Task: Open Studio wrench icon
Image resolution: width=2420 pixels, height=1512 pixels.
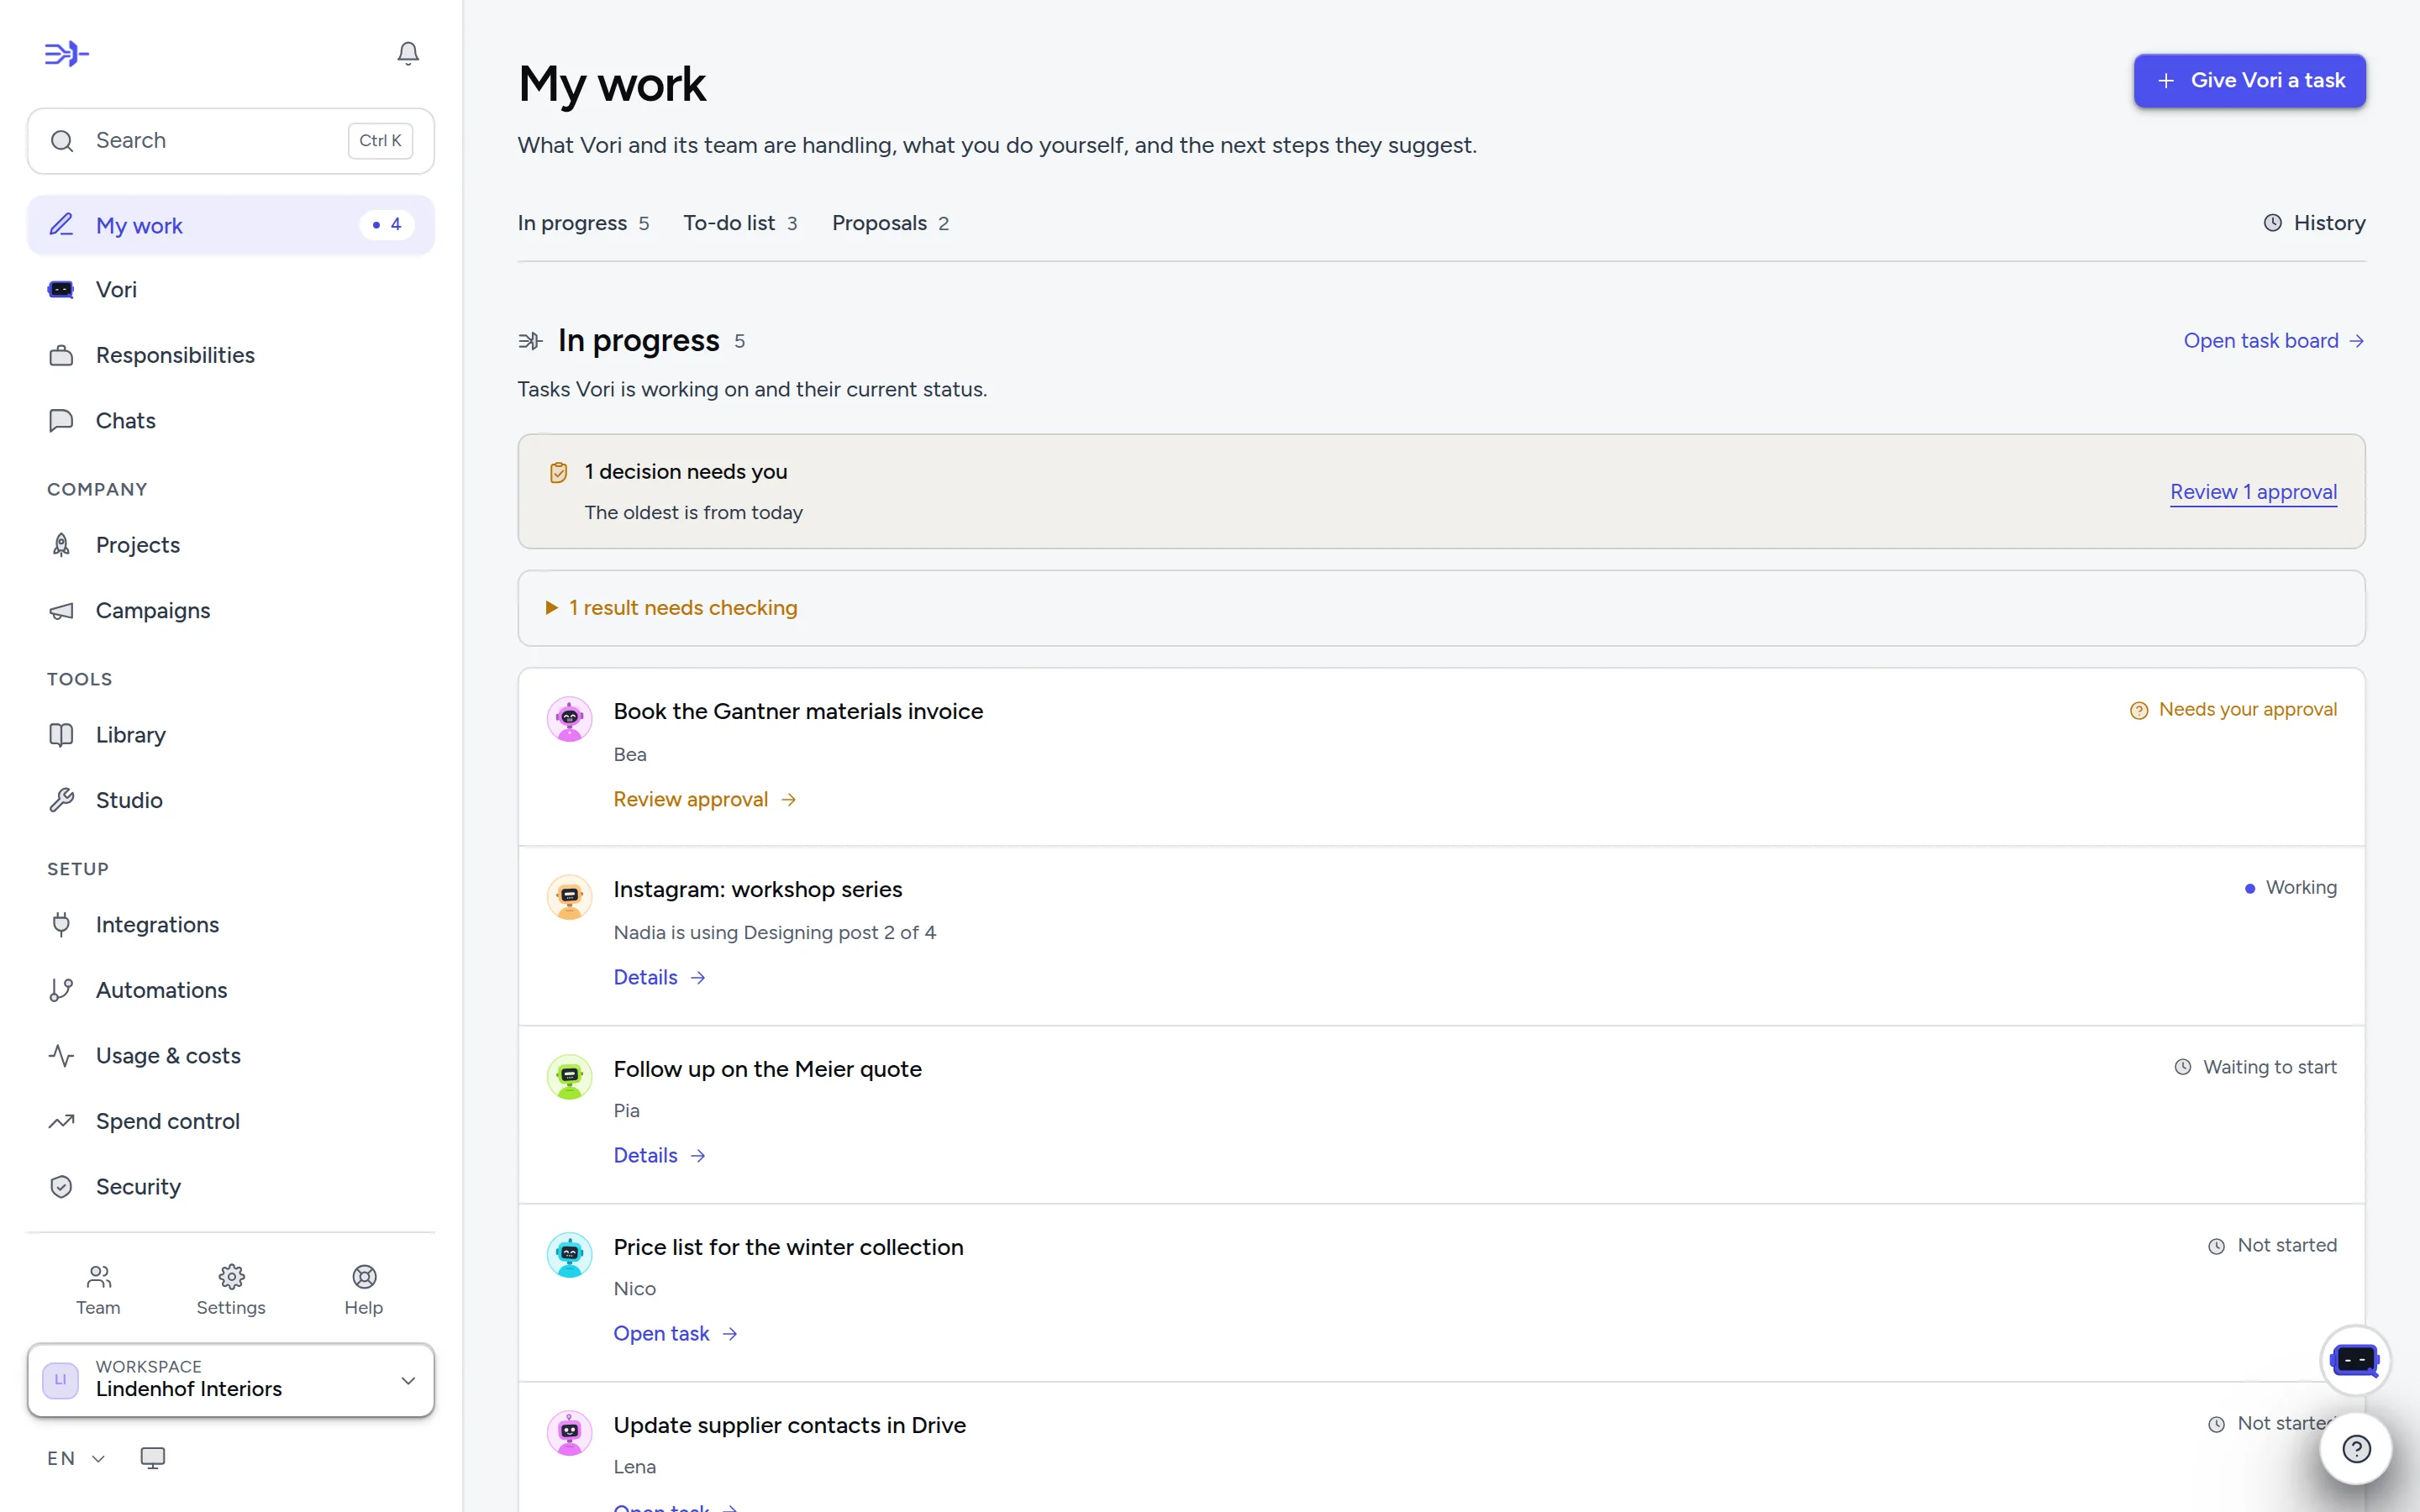Action: pyautogui.click(x=61, y=800)
